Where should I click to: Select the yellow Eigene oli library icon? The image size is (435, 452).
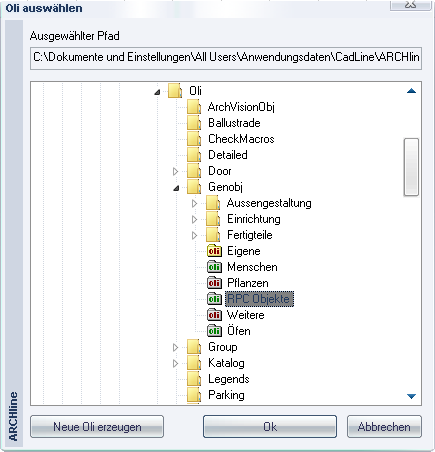214,251
